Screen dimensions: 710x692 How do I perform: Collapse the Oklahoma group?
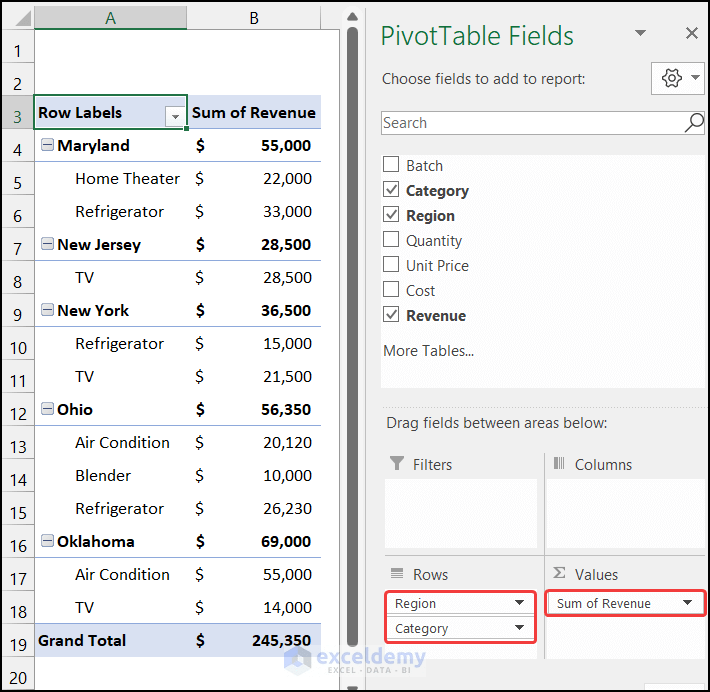pyautogui.click(x=47, y=540)
